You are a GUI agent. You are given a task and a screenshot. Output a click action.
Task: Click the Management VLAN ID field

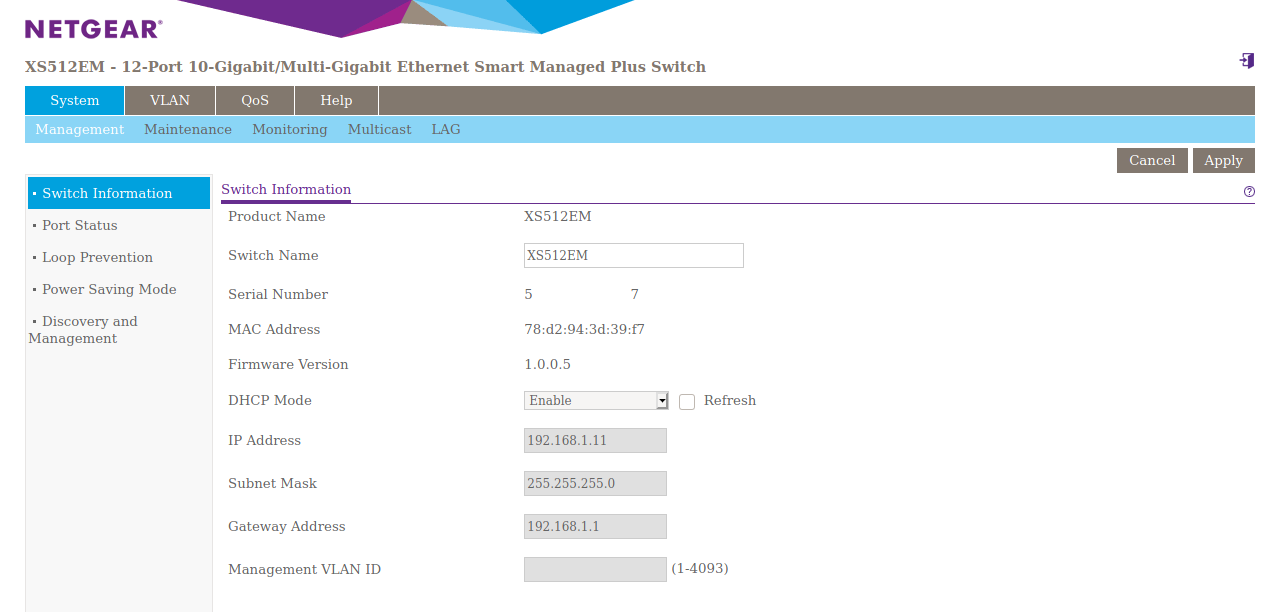click(595, 570)
